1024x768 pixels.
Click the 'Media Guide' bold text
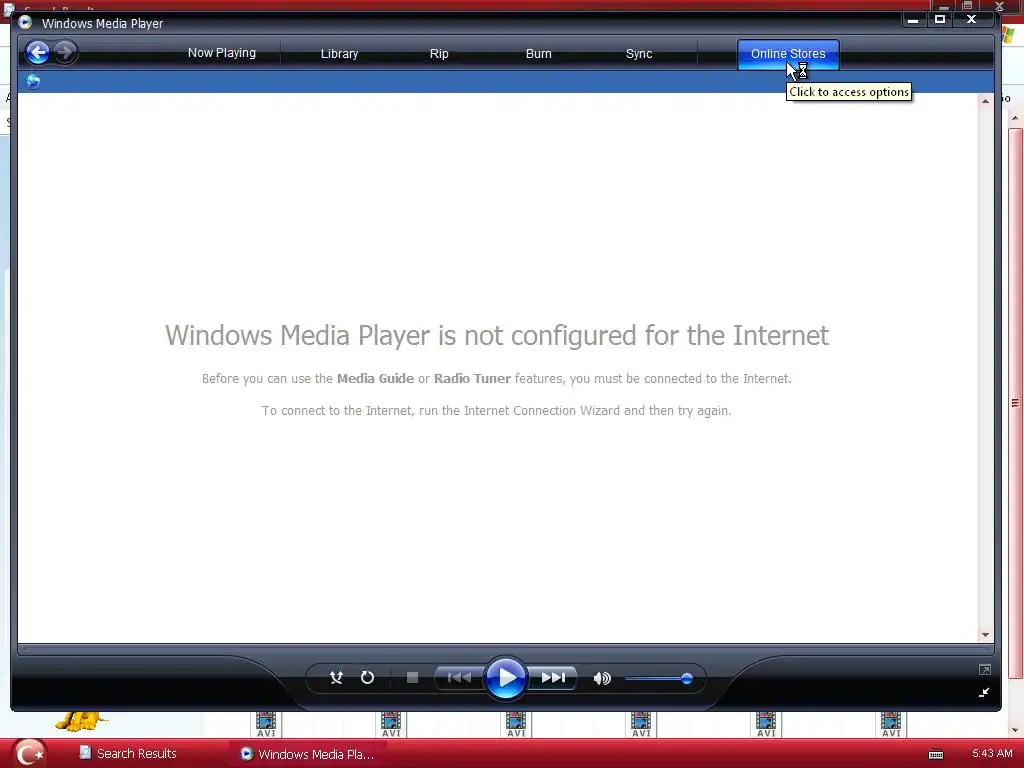(376, 379)
